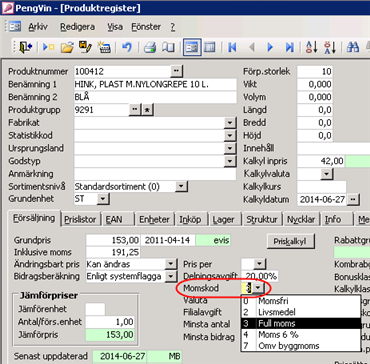Select Moms 6 % option
This screenshot has width=370, height=364.
[x=301, y=335]
